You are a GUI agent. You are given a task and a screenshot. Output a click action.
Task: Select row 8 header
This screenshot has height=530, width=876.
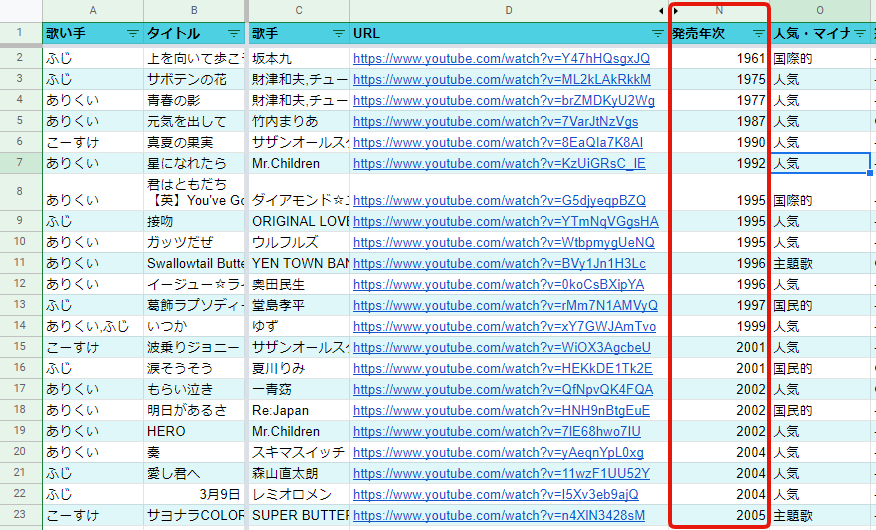(20, 190)
